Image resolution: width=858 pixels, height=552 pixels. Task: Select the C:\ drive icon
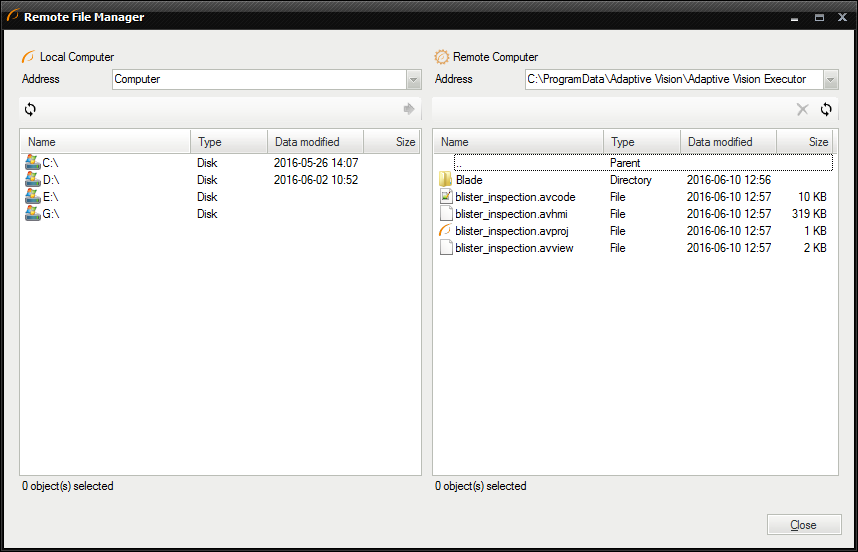pyautogui.click(x=32, y=163)
